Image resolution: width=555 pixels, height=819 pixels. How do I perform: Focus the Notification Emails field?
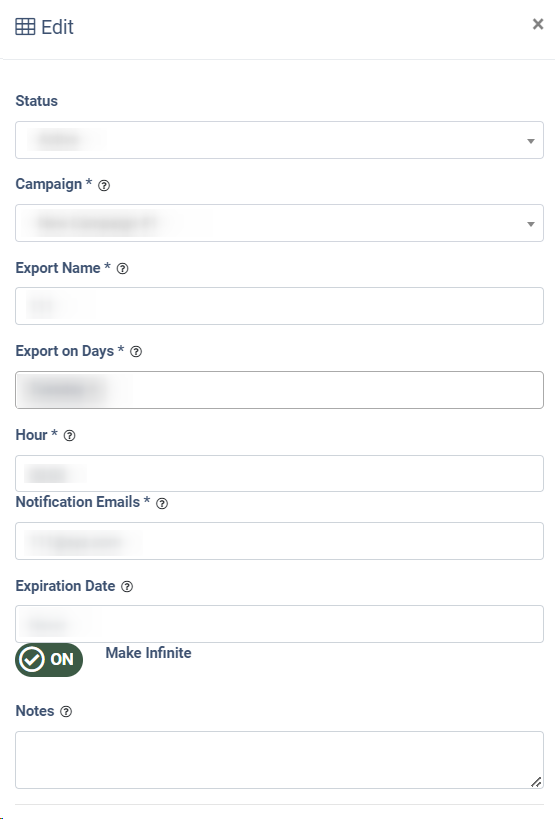pos(279,541)
